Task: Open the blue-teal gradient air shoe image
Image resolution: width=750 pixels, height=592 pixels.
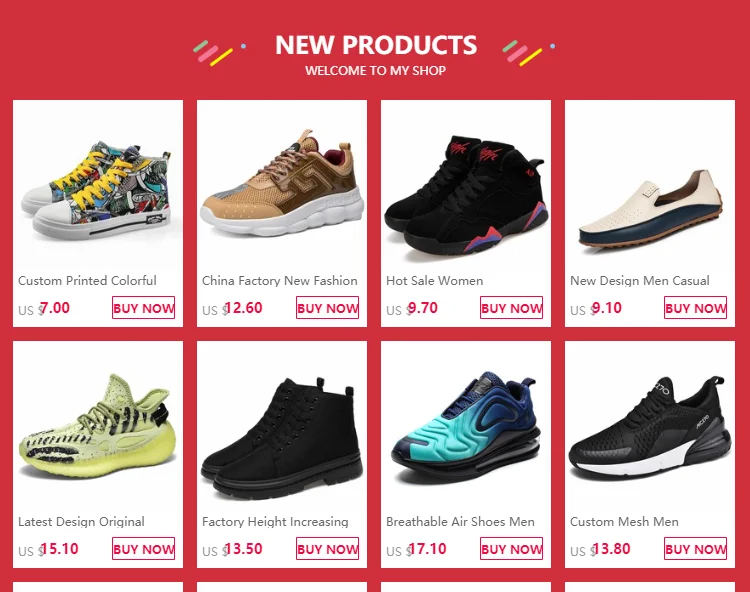Action: click(466, 427)
